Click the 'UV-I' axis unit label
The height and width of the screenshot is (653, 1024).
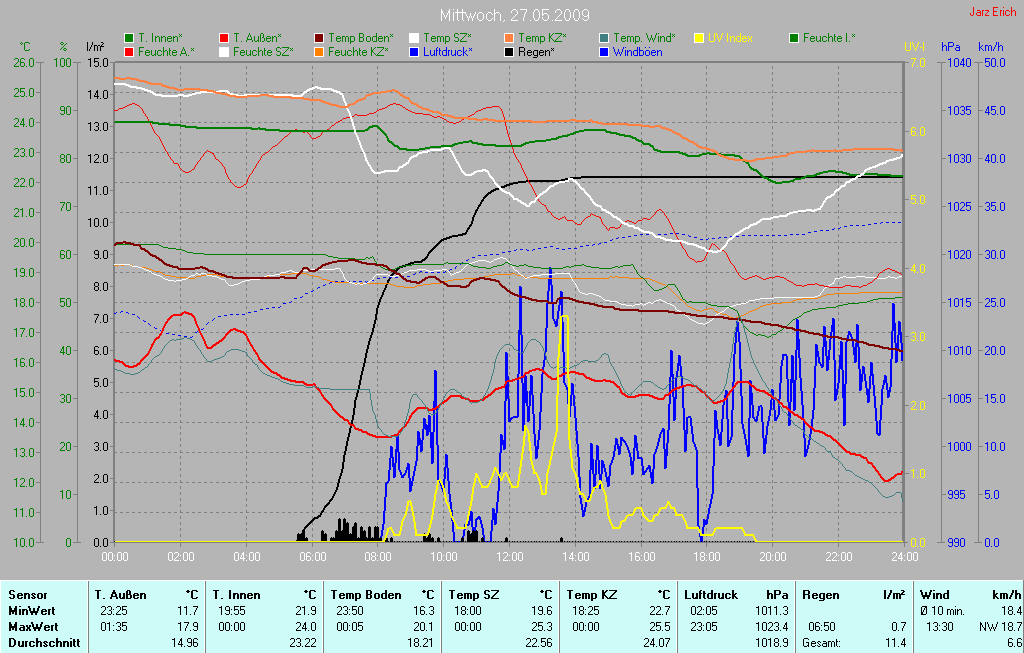(914, 47)
